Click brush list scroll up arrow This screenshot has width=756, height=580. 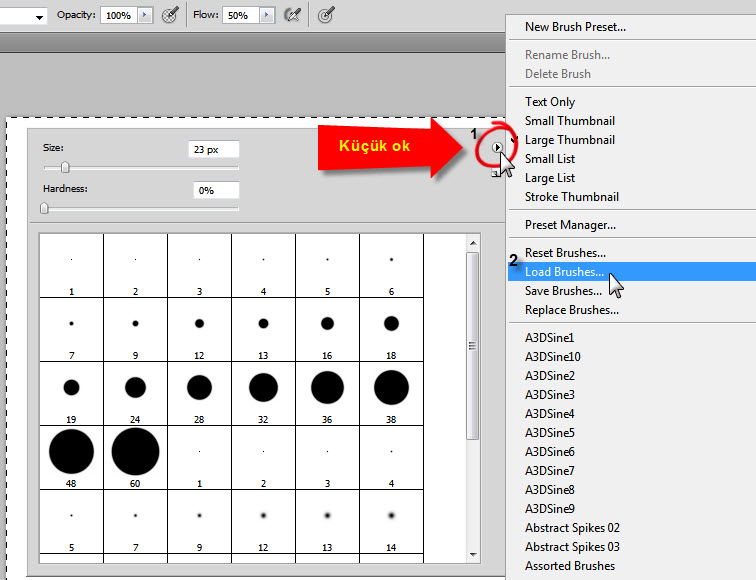pos(473,243)
